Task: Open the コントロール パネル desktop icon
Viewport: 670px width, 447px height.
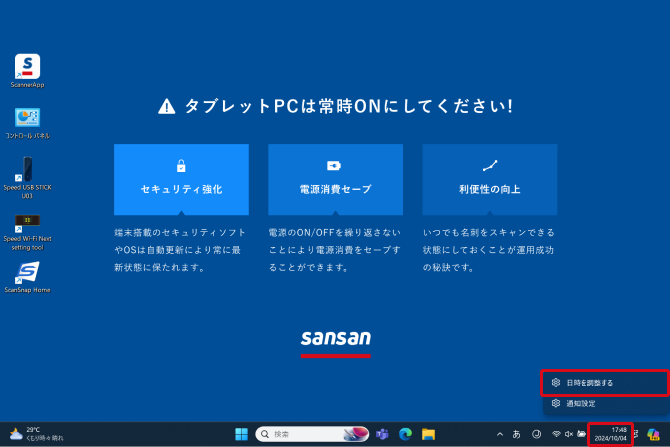Action: [x=27, y=123]
